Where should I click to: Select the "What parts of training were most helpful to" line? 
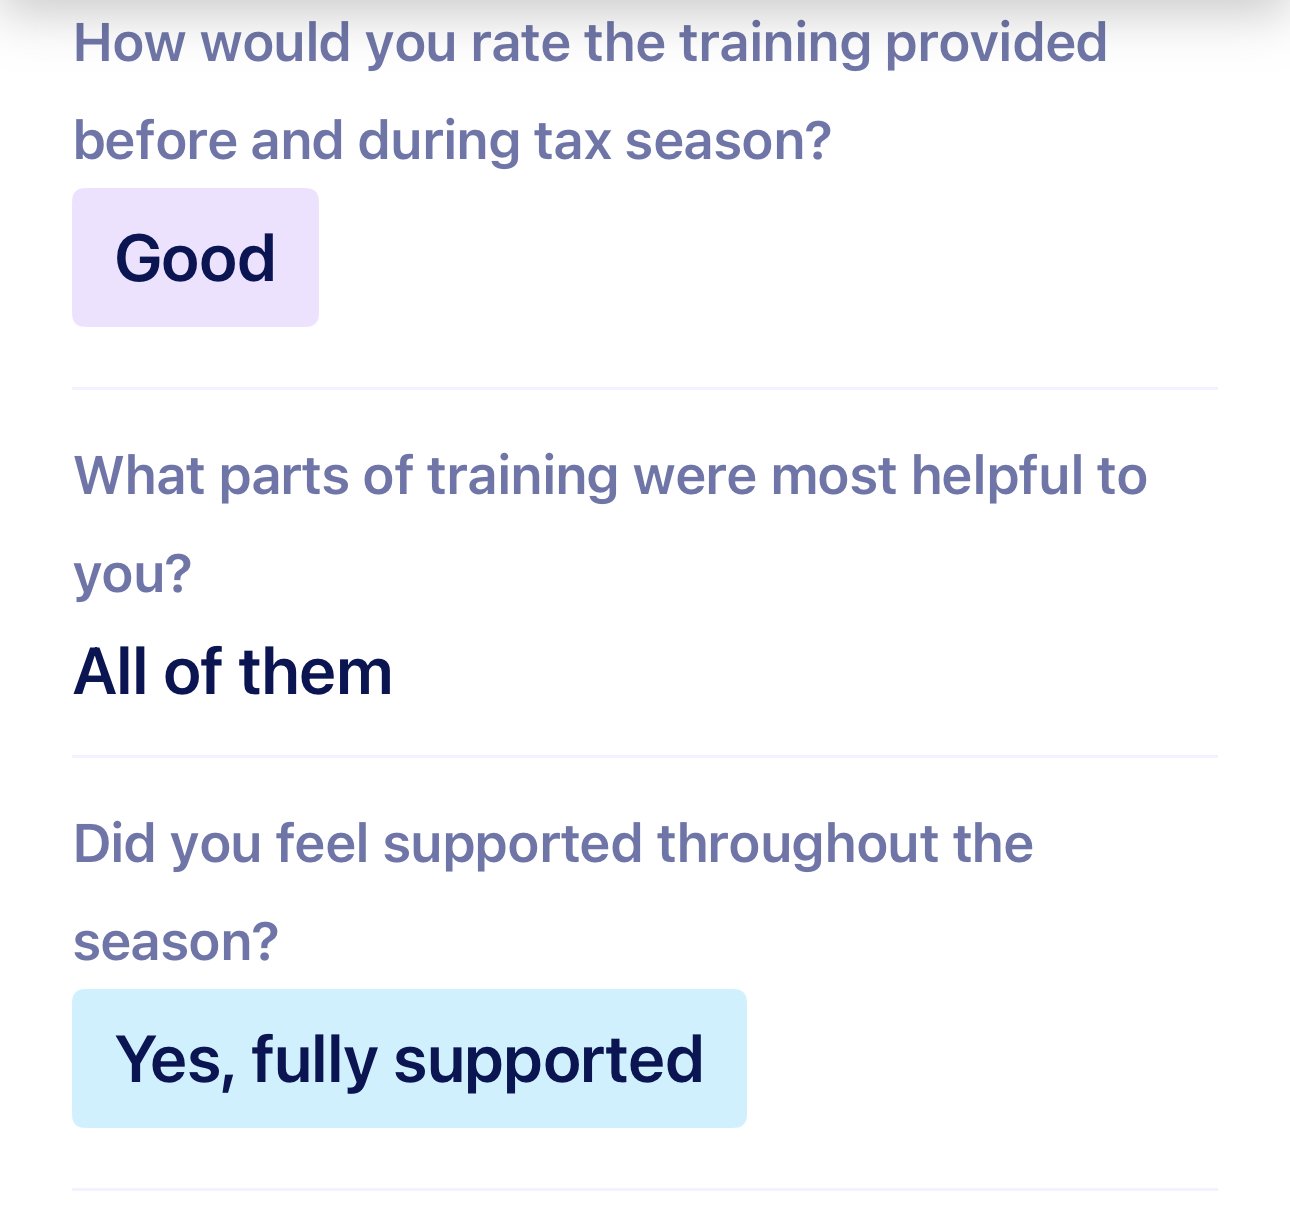pos(610,475)
